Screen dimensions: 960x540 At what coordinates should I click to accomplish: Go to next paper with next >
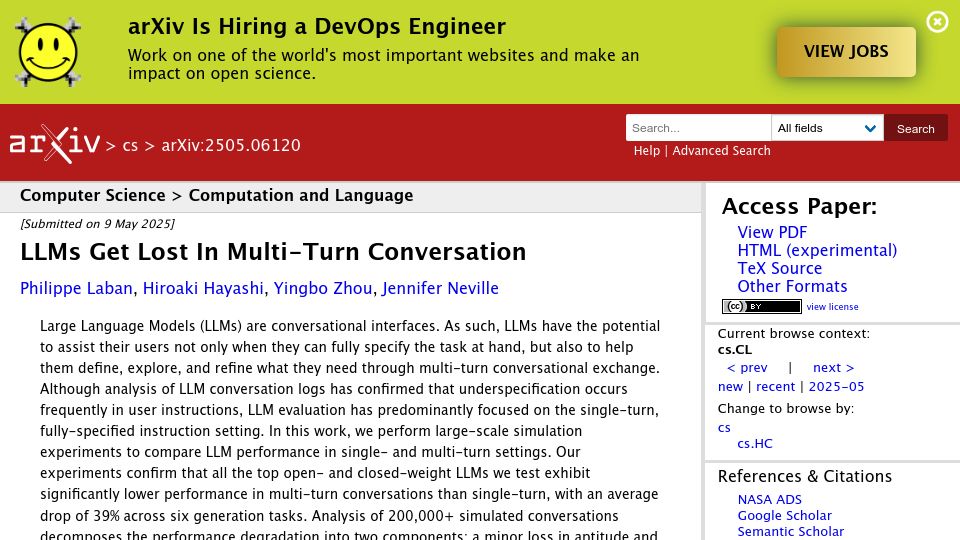(x=833, y=367)
